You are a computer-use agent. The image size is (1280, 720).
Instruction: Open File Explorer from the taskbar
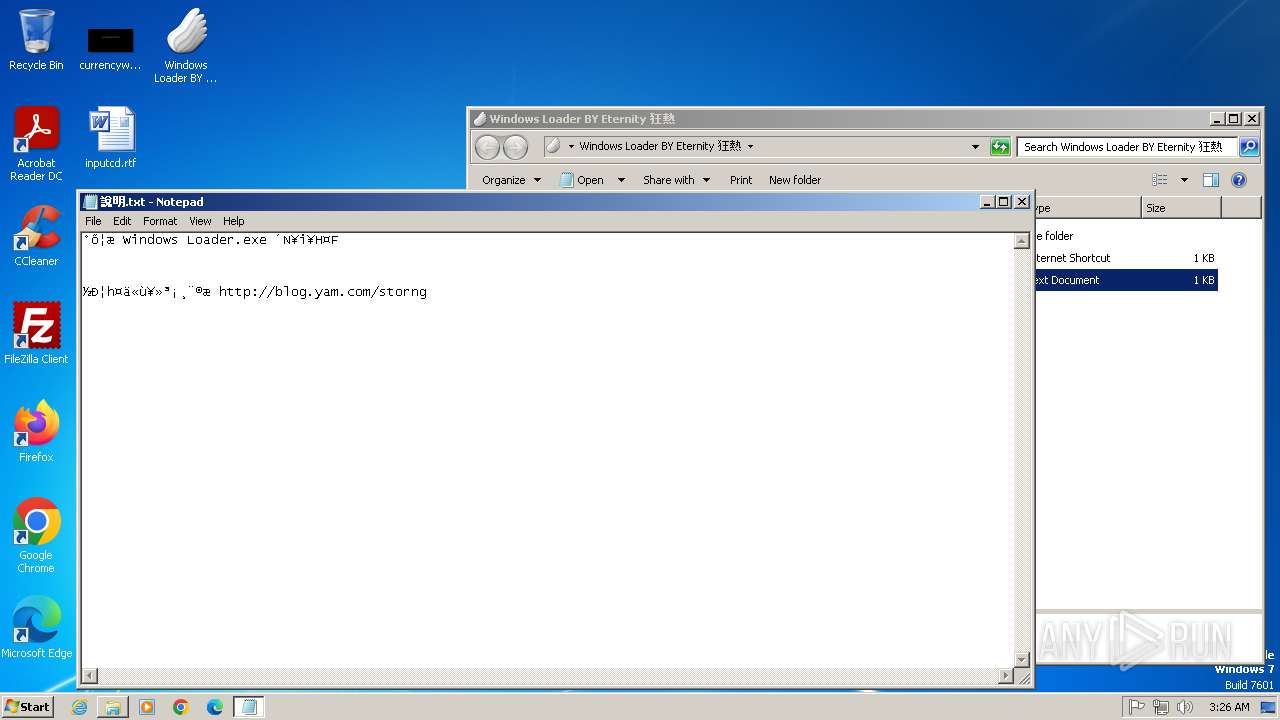coord(113,707)
